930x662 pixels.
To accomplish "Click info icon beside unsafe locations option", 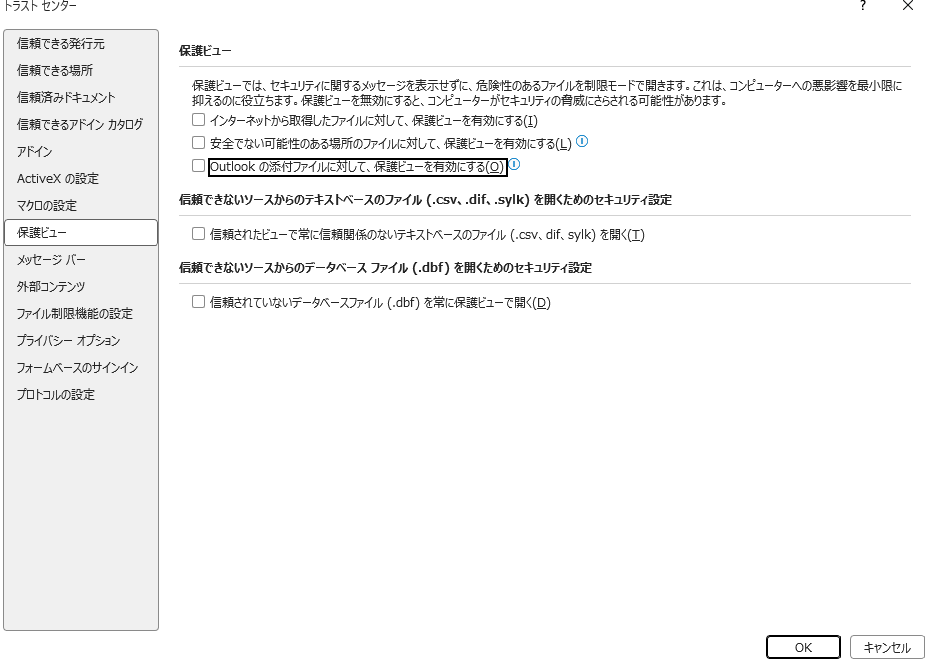I will (582, 142).
